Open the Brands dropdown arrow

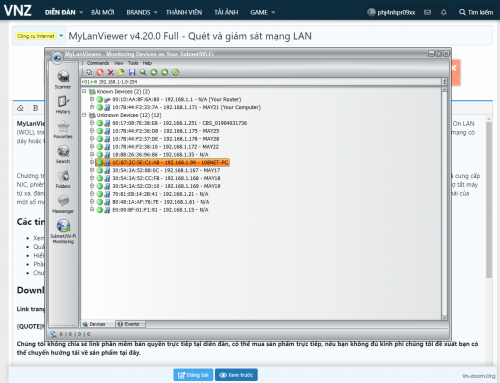pos(156,13)
